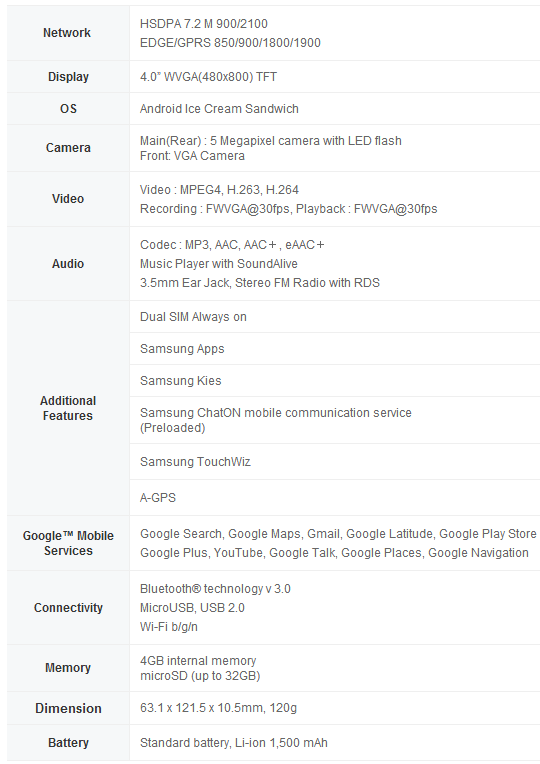540x764 pixels.
Task: Click the Network row header
Action: (68, 33)
